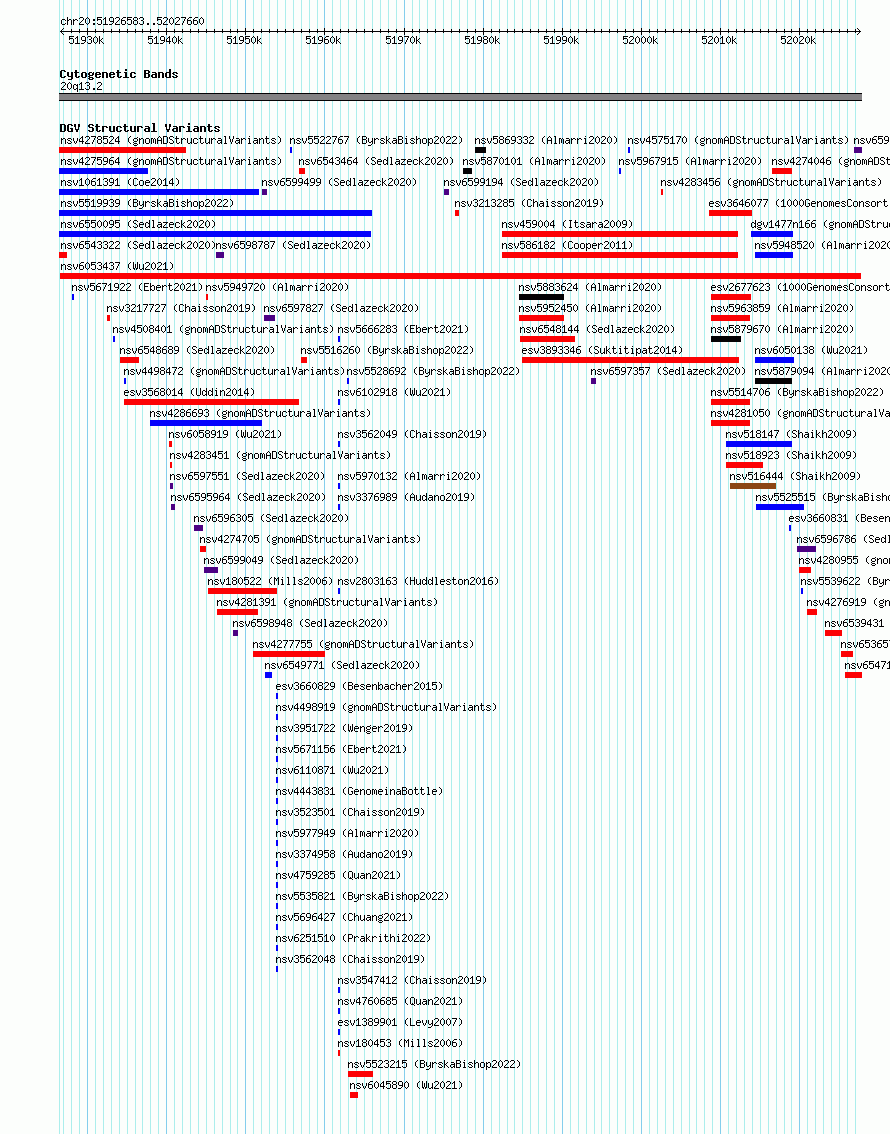Select nsv6102918 (Wu2021) label

pyautogui.click(x=394, y=392)
